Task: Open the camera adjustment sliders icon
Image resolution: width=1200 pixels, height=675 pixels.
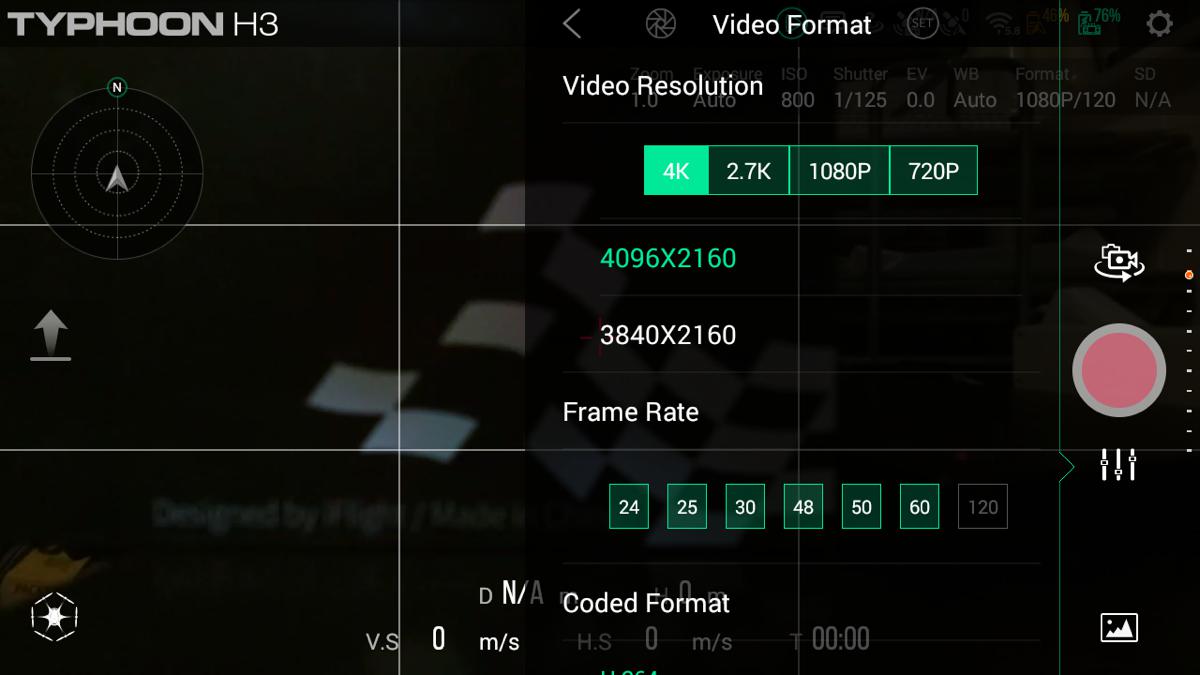Action: (1118, 465)
